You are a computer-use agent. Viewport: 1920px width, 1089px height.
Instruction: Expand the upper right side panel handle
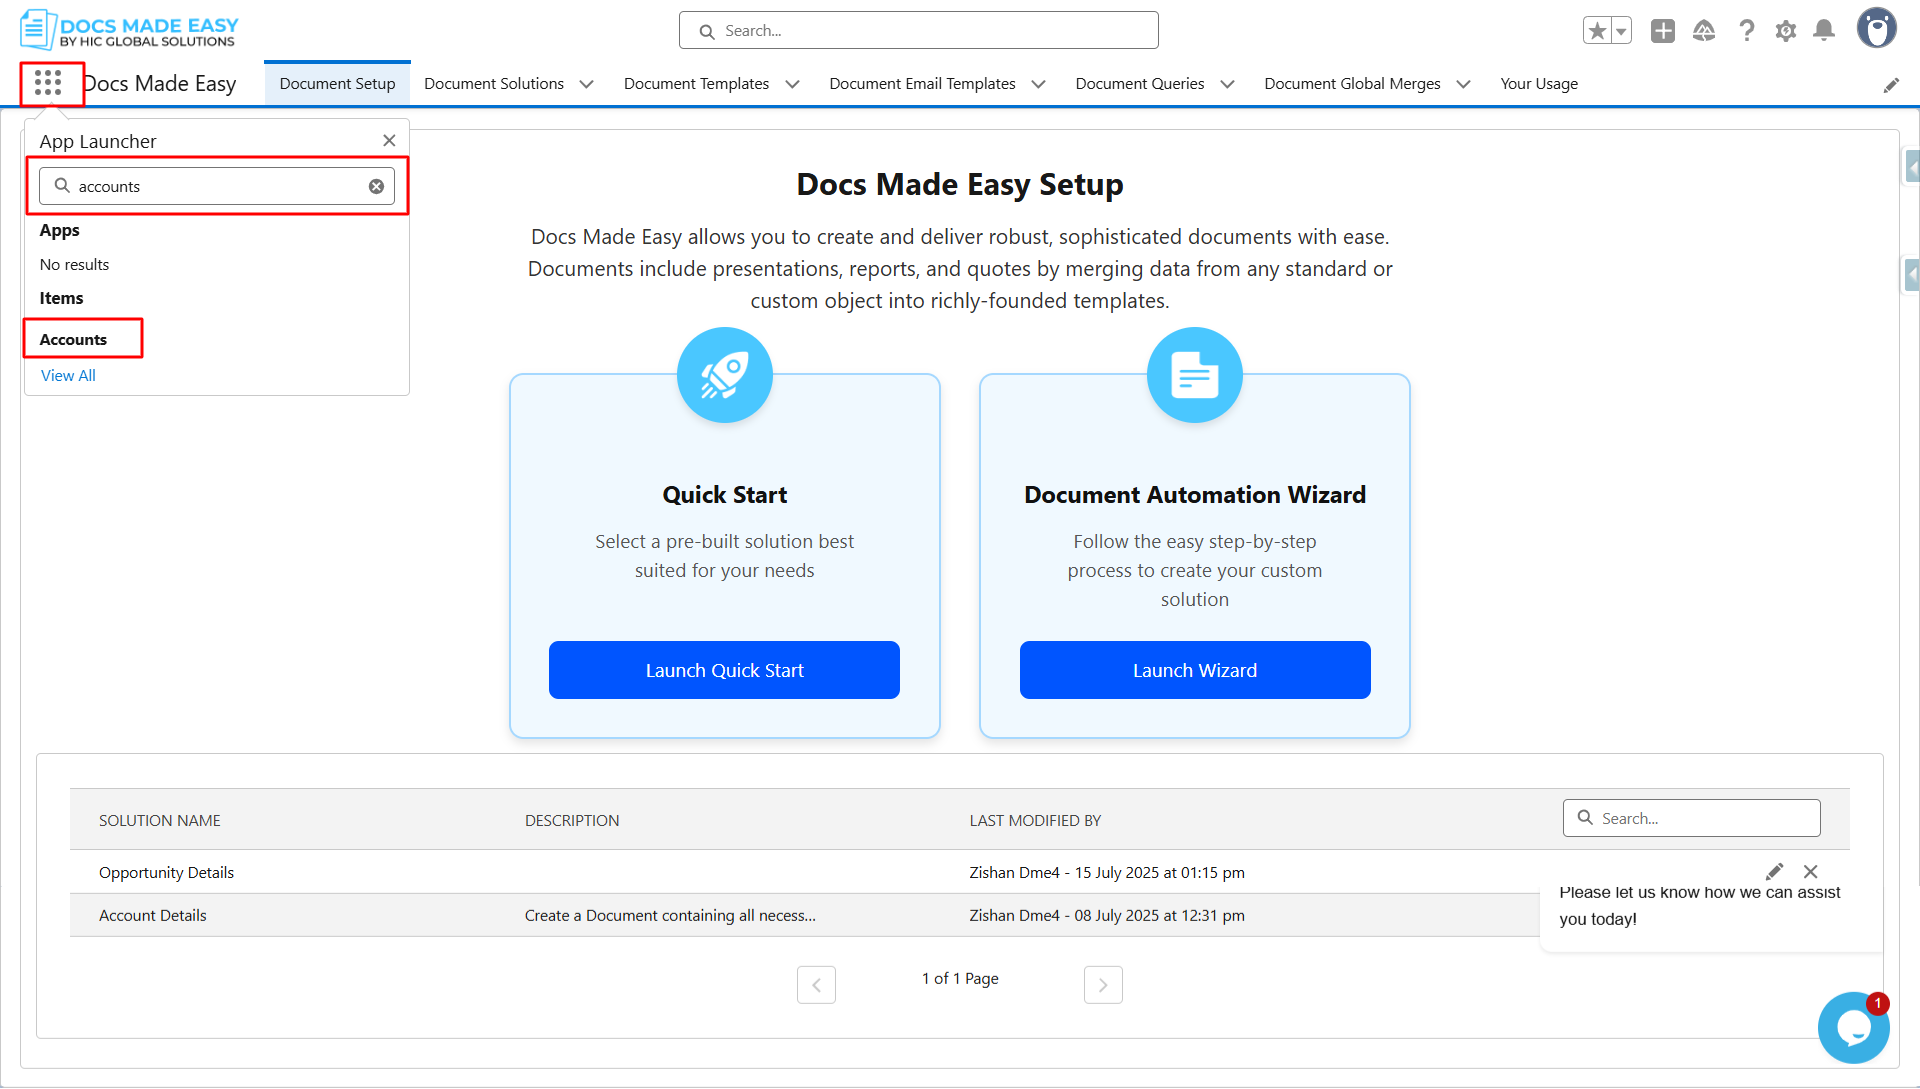coord(1911,167)
